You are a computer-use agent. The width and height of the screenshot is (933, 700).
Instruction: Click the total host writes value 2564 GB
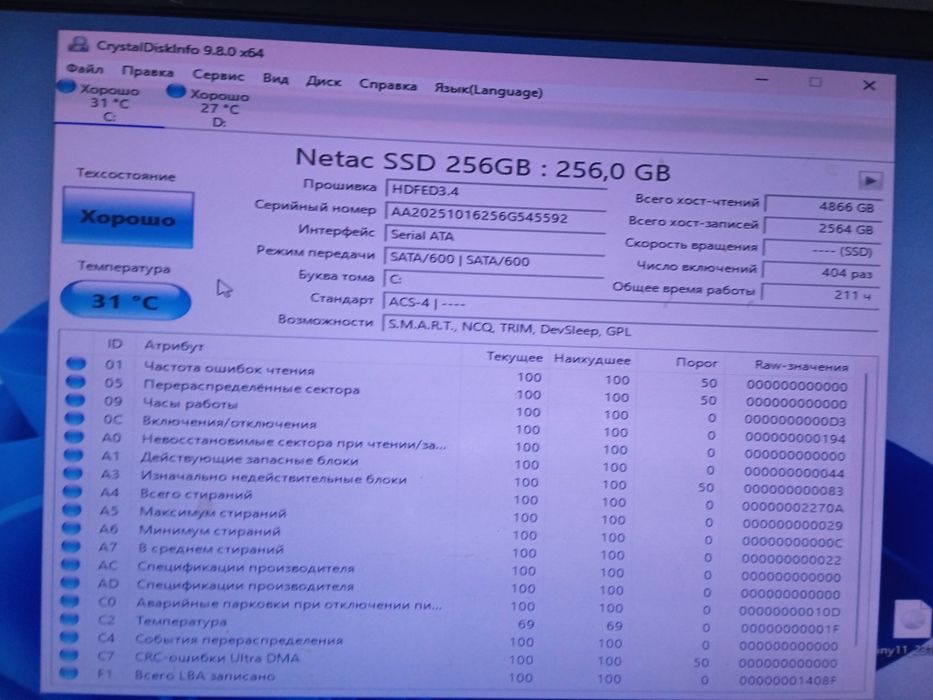pos(822,229)
